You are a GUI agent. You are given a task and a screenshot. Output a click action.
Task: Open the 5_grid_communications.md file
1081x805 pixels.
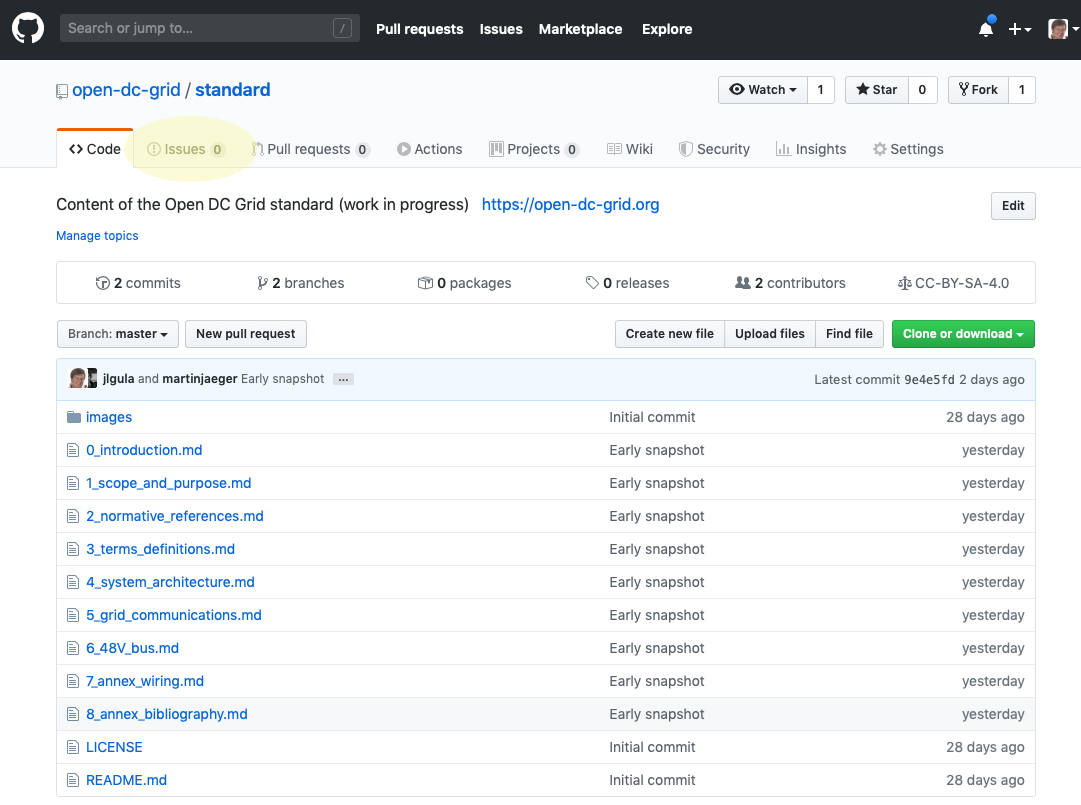click(x=174, y=615)
